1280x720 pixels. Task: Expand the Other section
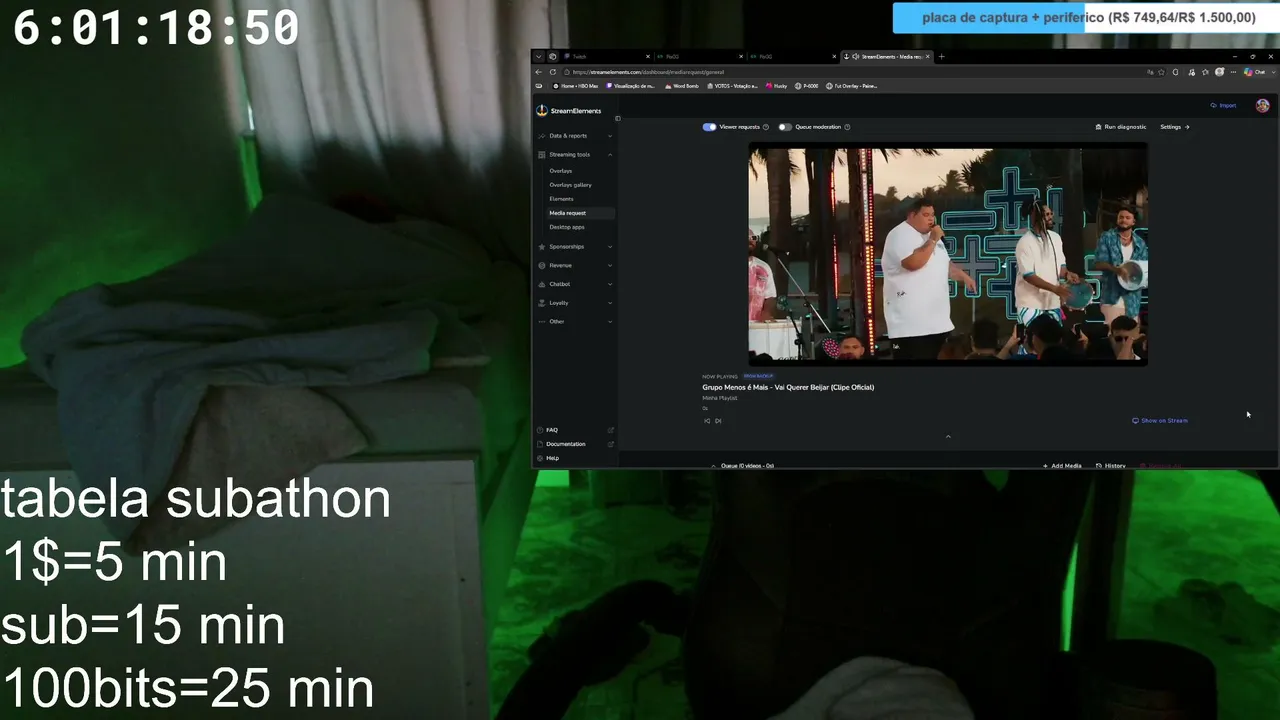click(575, 322)
